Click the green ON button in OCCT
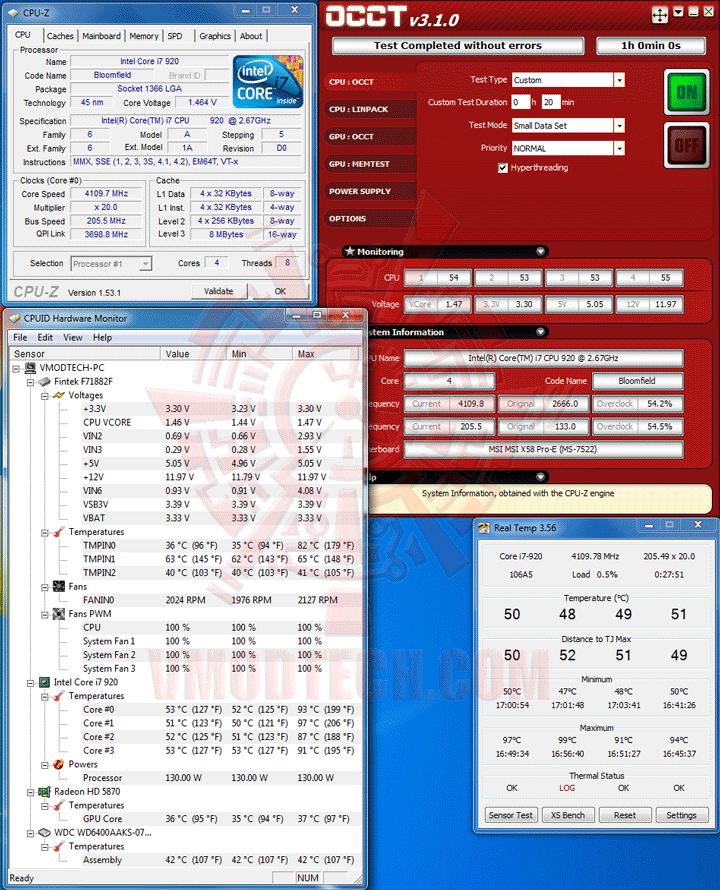The width and height of the screenshot is (720, 890). click(x=686, y=91)
